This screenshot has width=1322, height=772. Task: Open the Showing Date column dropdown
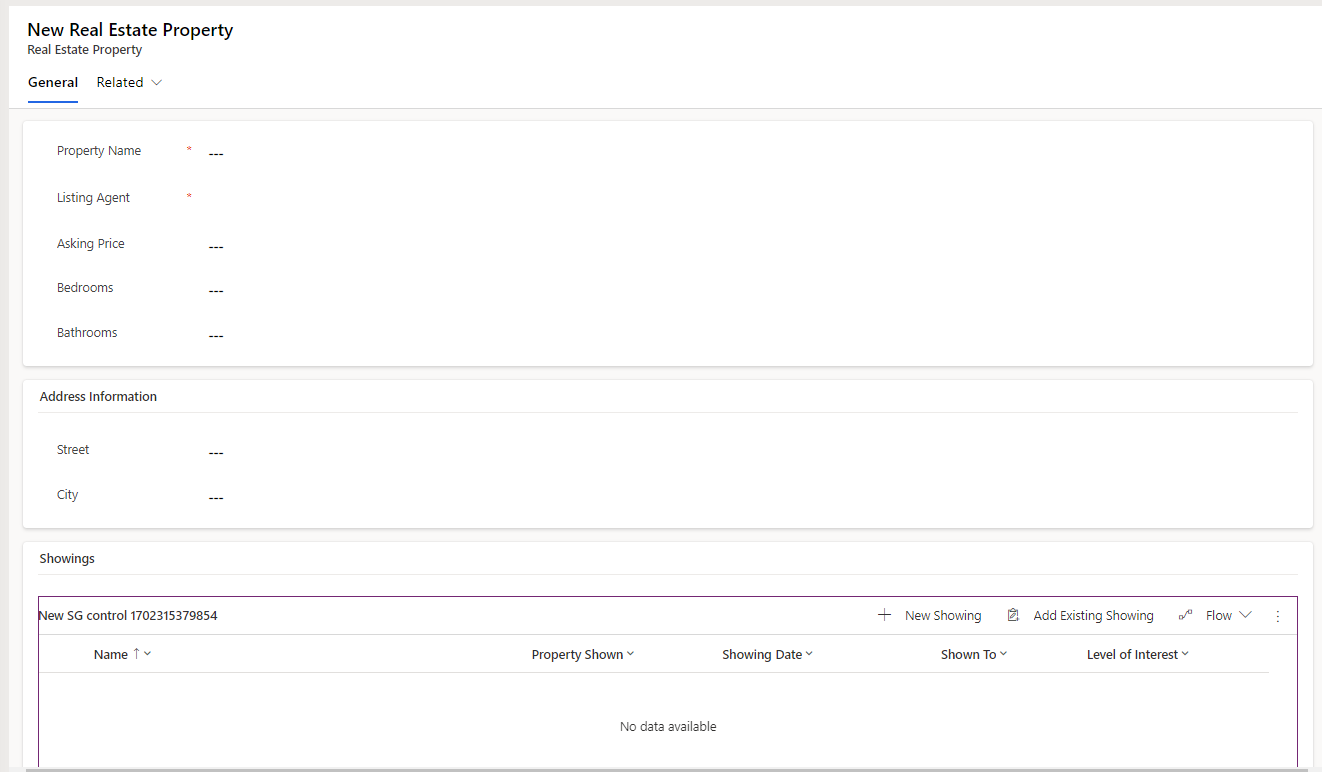808,654
